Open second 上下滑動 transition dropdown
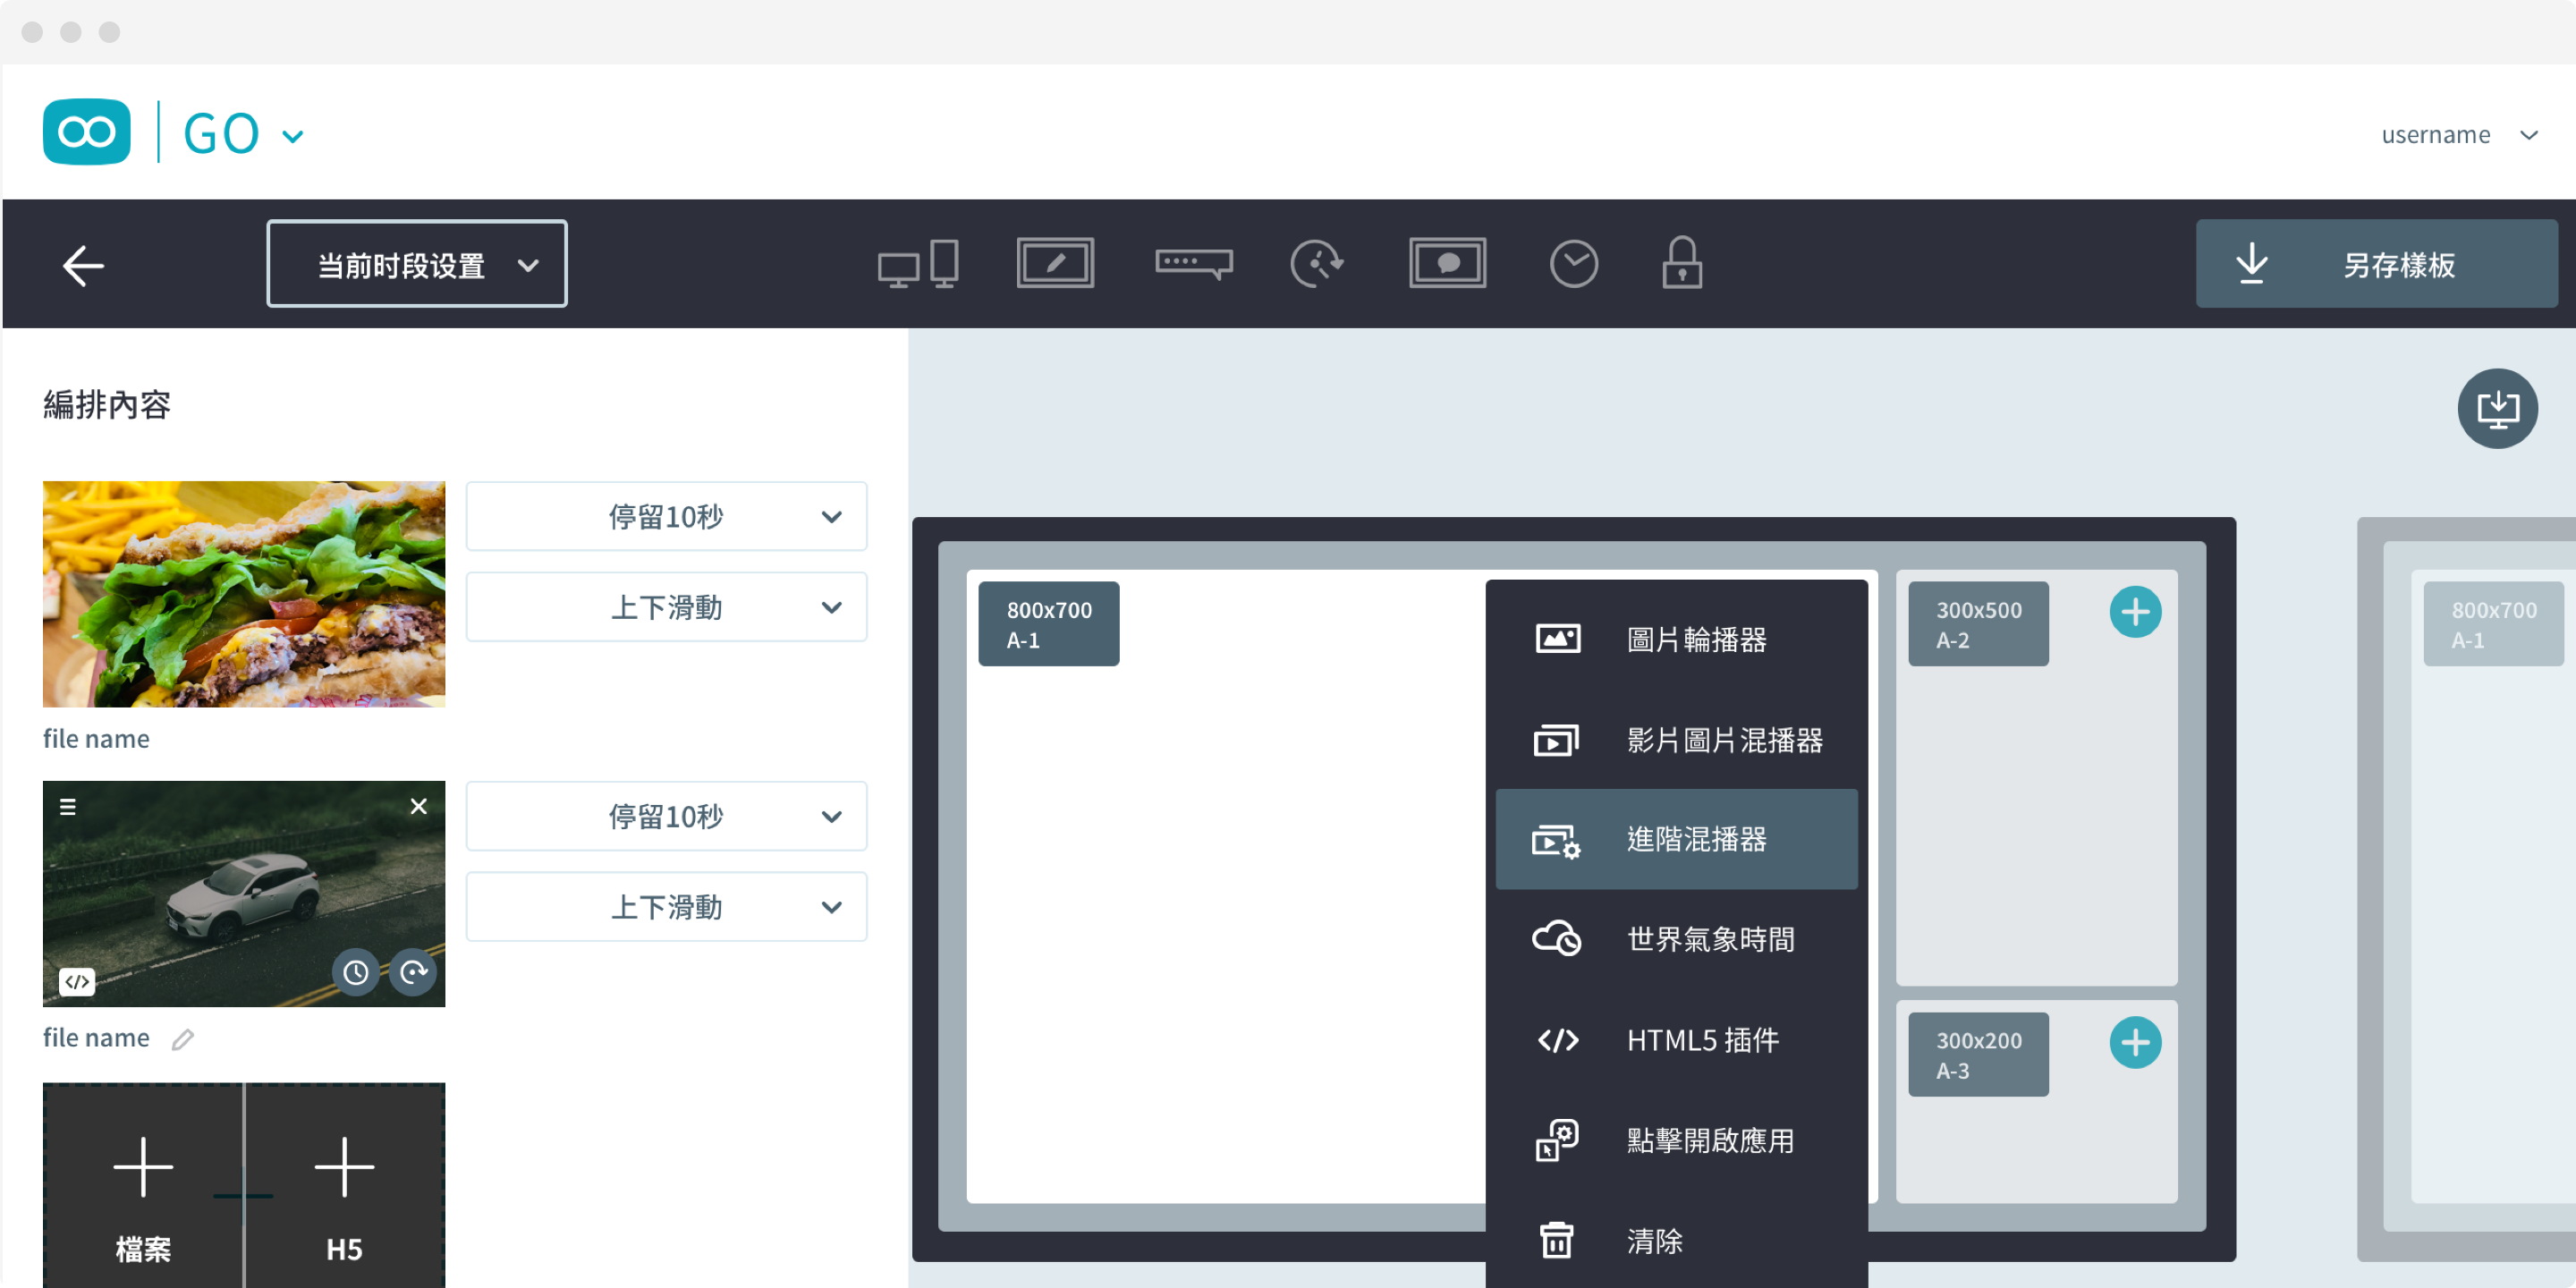Viewport: 2576px width, 1288px height. [666, 907]
